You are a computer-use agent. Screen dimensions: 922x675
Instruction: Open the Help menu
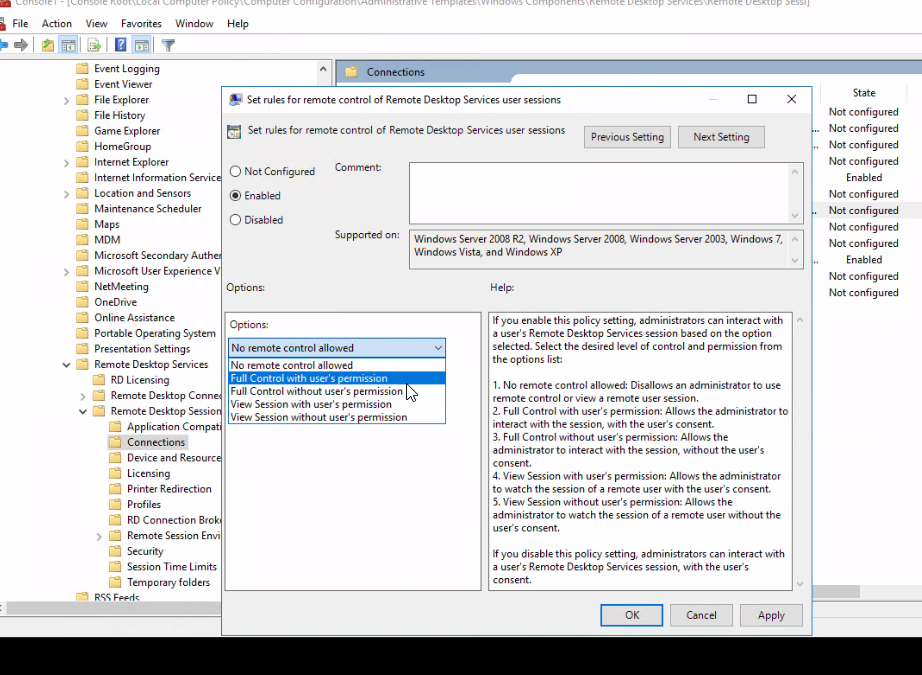pos(238,24)
